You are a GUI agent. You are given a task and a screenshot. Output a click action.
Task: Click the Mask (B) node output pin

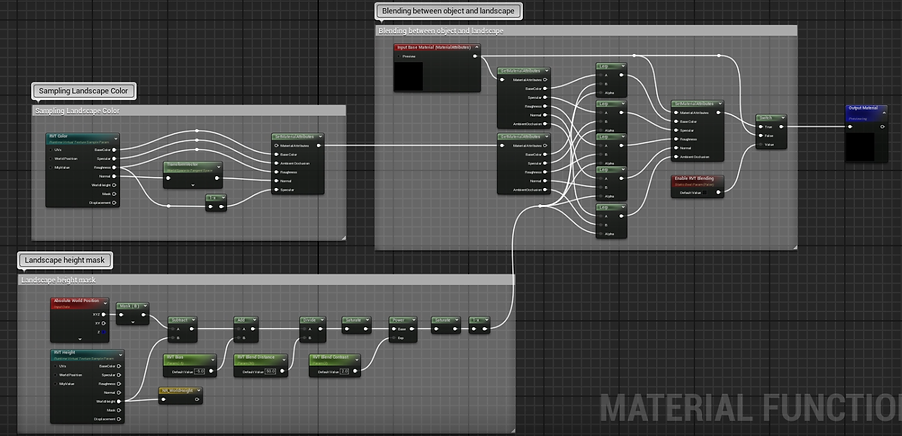click(x=144, y=315)
